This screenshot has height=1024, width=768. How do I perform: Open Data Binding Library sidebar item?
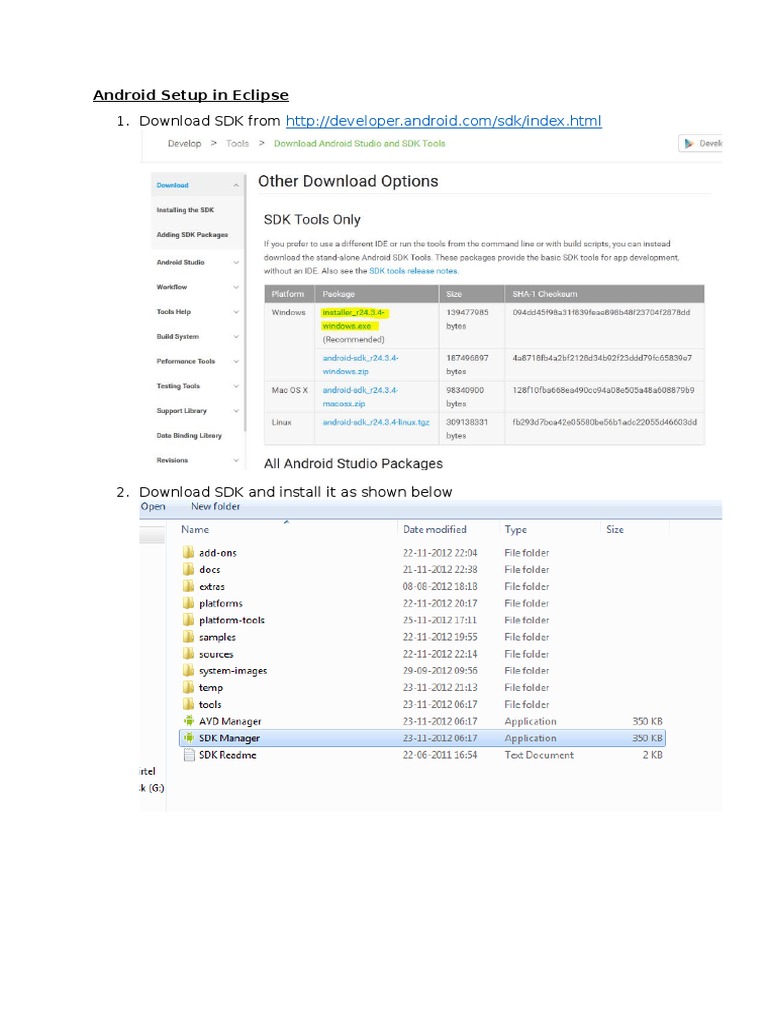pos(189,436)
